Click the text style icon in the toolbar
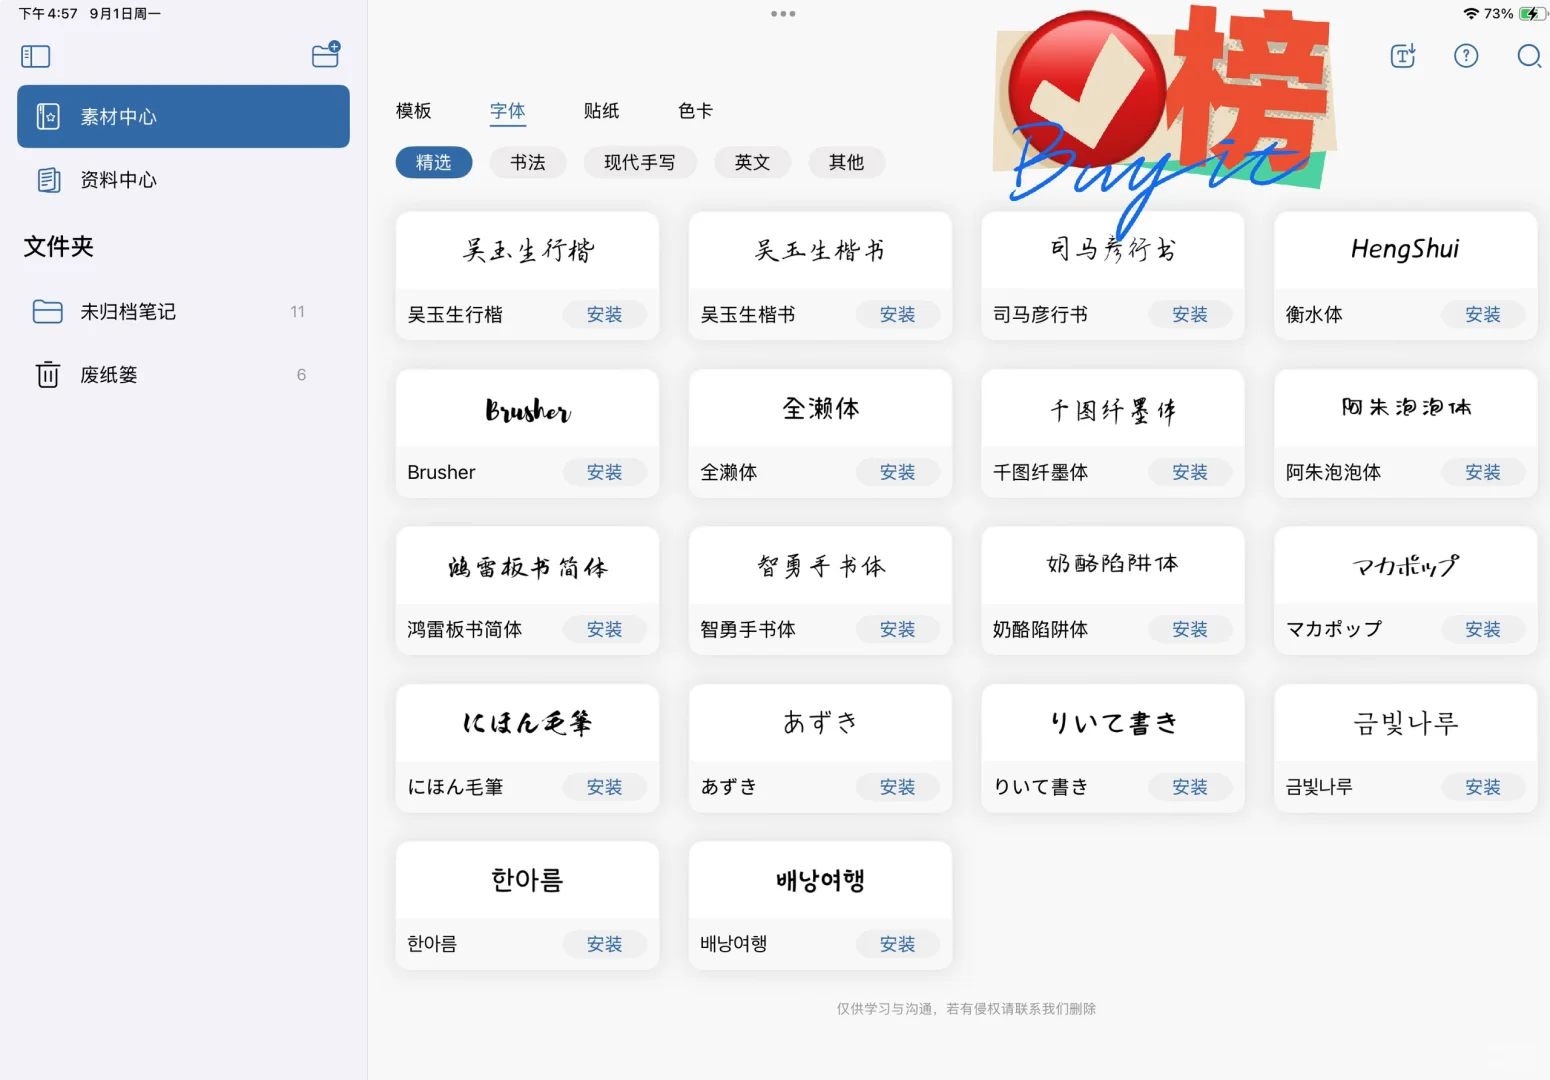 [1402, 57]
